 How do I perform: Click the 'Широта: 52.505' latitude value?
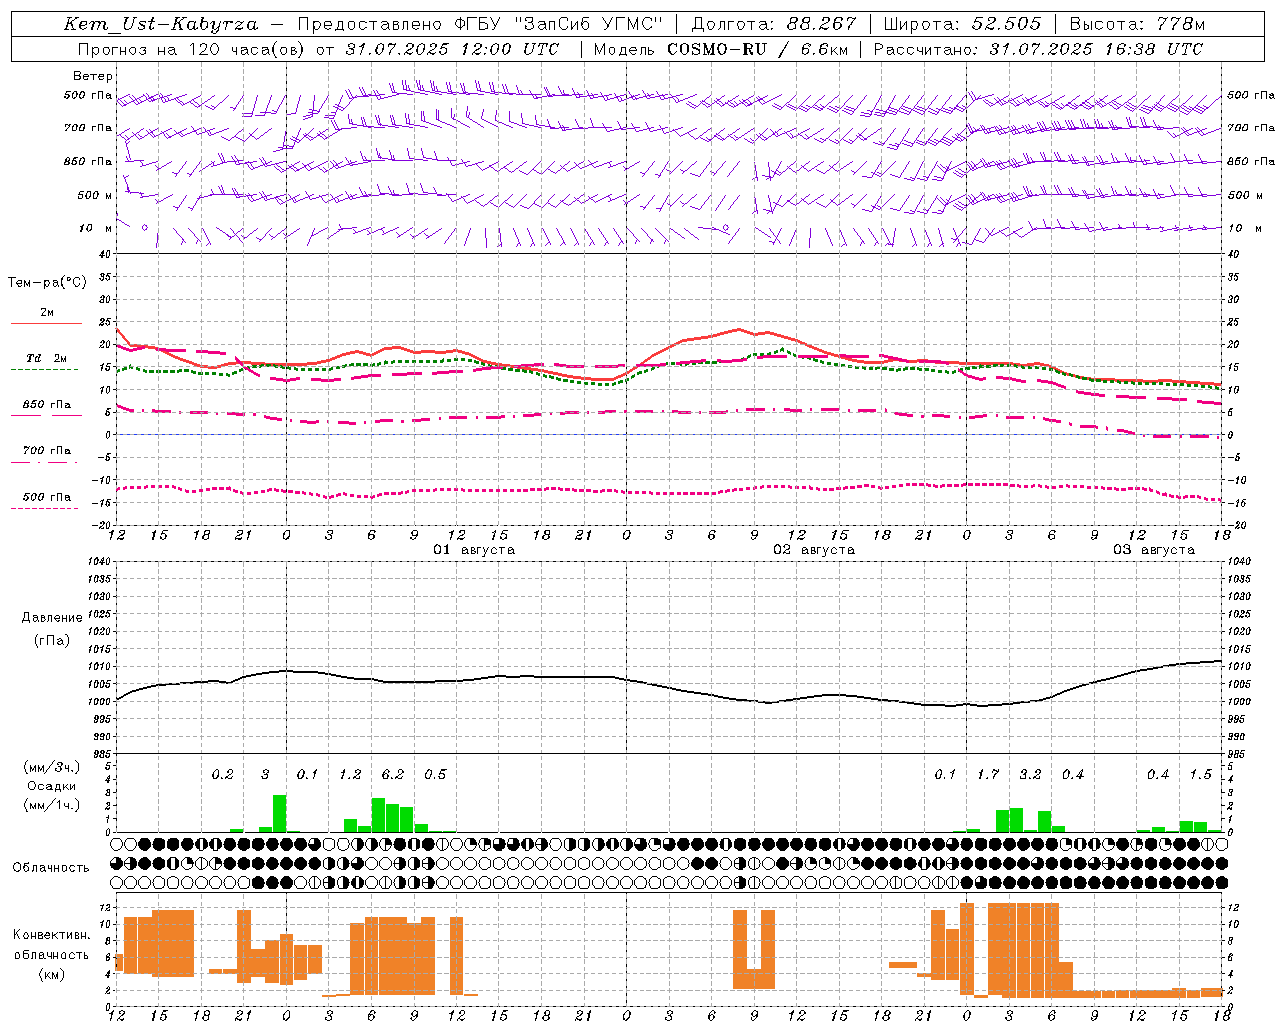click(x=962, y=24)
